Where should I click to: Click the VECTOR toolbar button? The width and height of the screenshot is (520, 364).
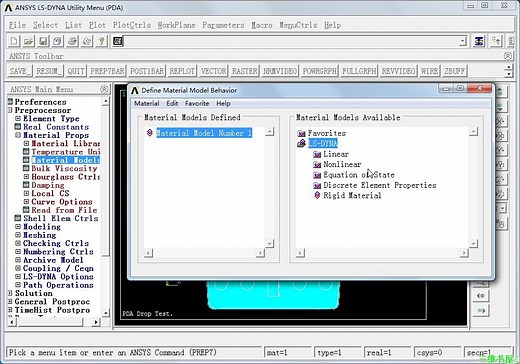pos(214,71)
